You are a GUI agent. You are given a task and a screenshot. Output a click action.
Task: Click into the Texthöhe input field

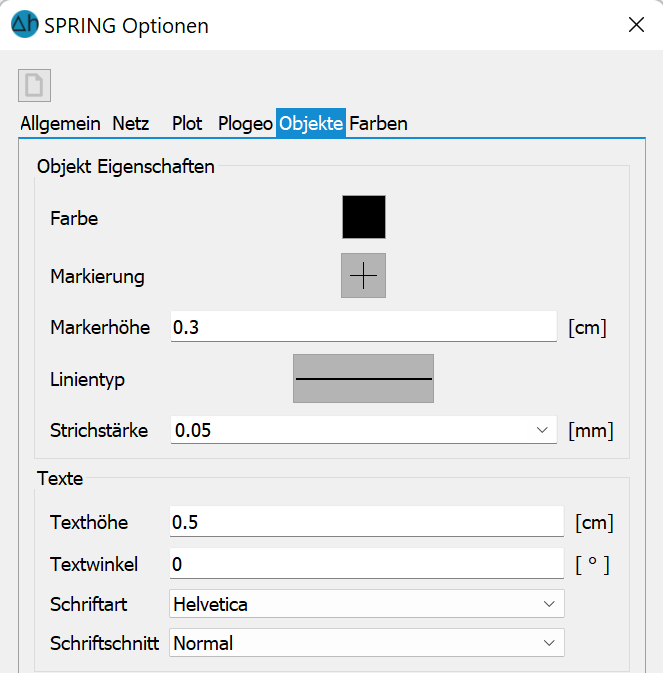pos(366,521)
